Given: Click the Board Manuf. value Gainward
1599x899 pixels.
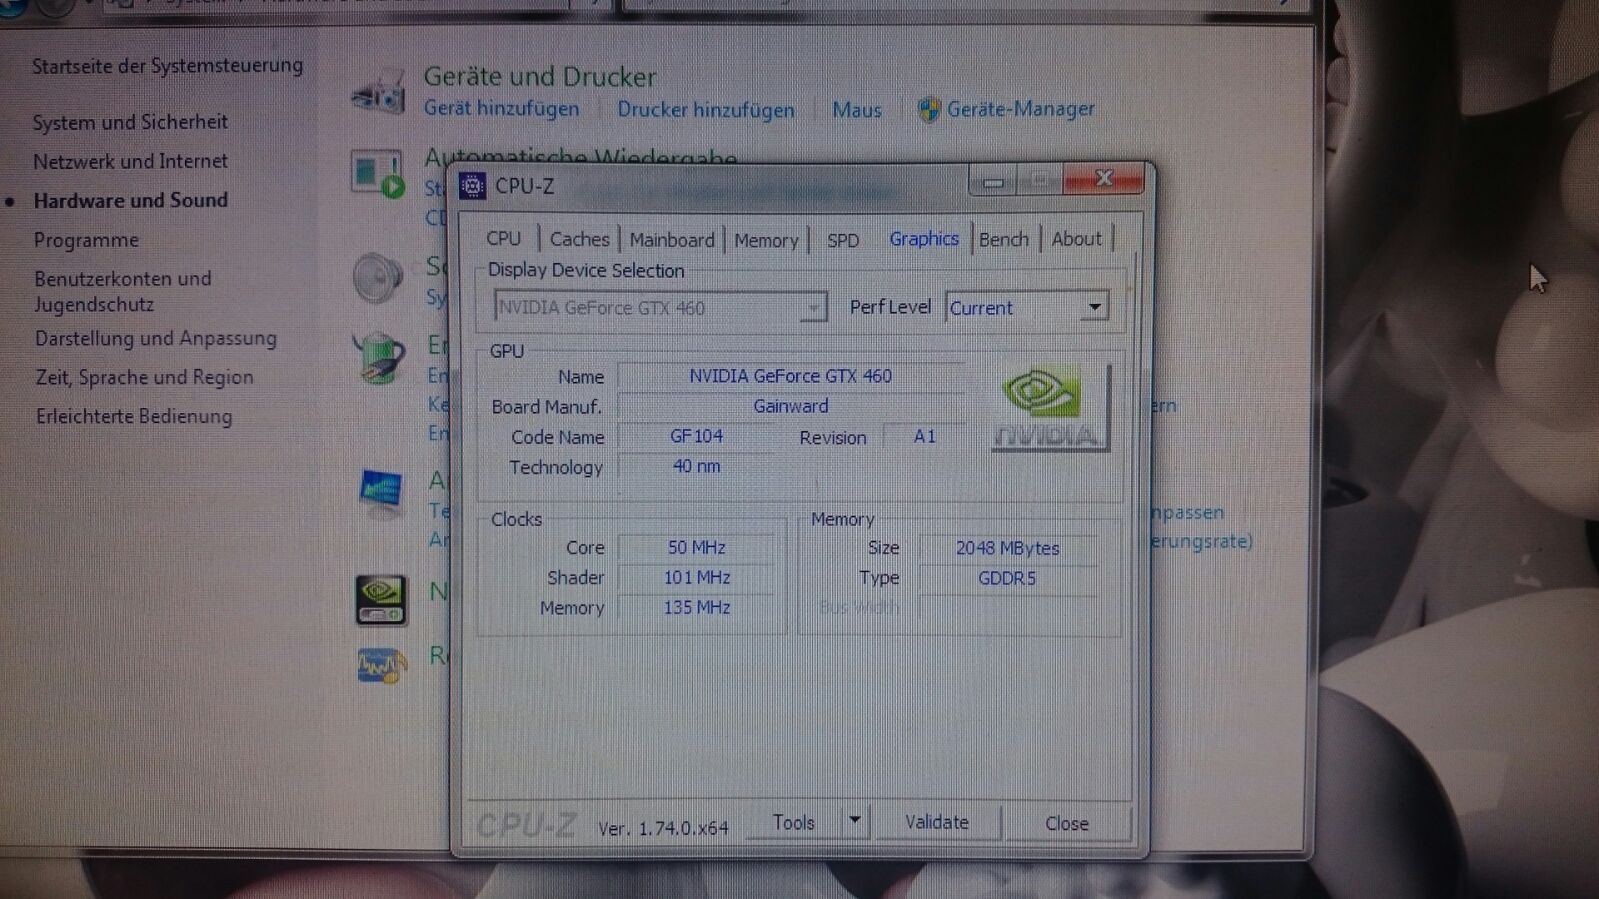Looking at the screenshot, I should coord(791,406).
